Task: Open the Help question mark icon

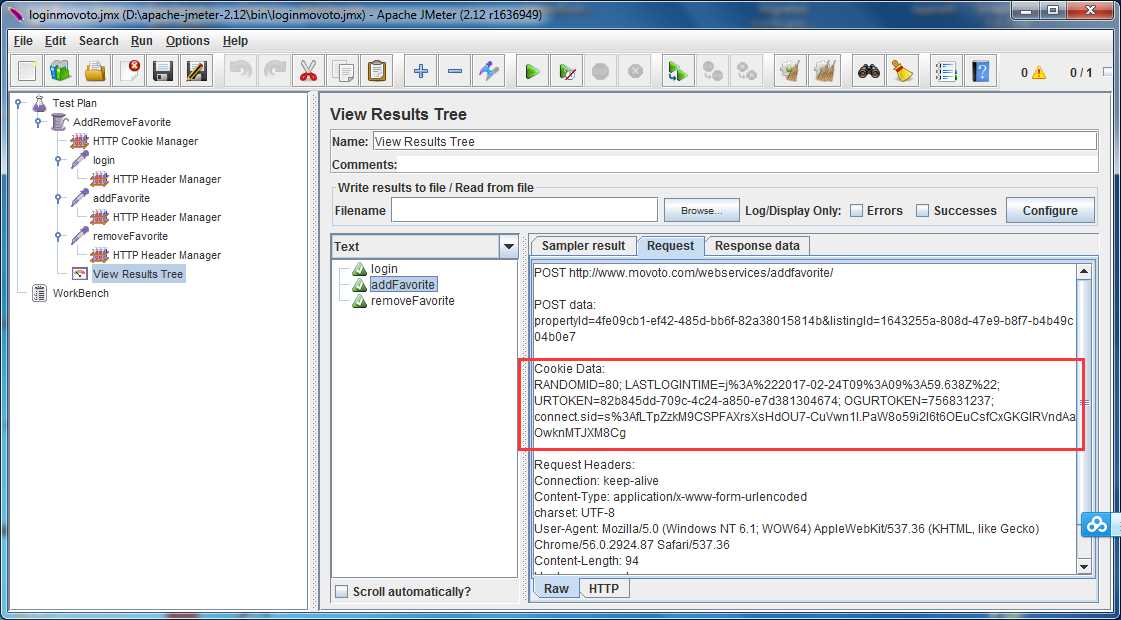Action: point(980,72)
